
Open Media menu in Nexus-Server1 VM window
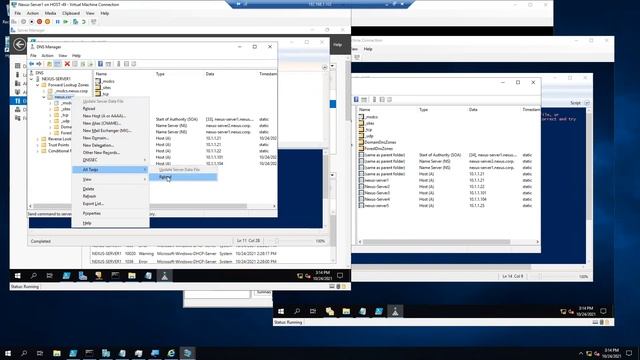tap(51, 13)
